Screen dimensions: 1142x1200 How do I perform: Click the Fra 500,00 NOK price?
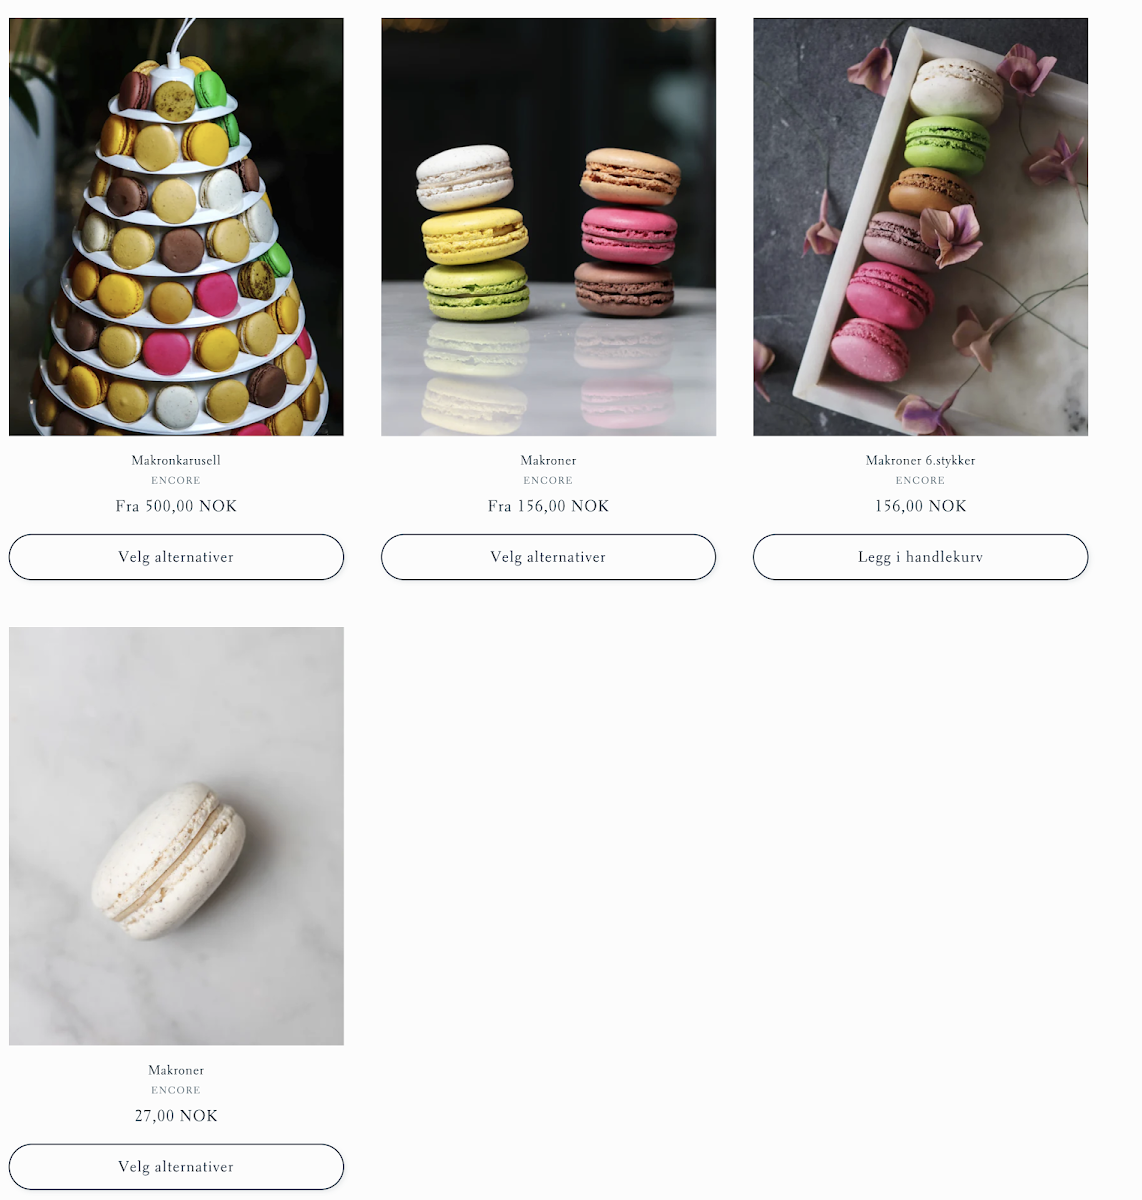(176, 506)
